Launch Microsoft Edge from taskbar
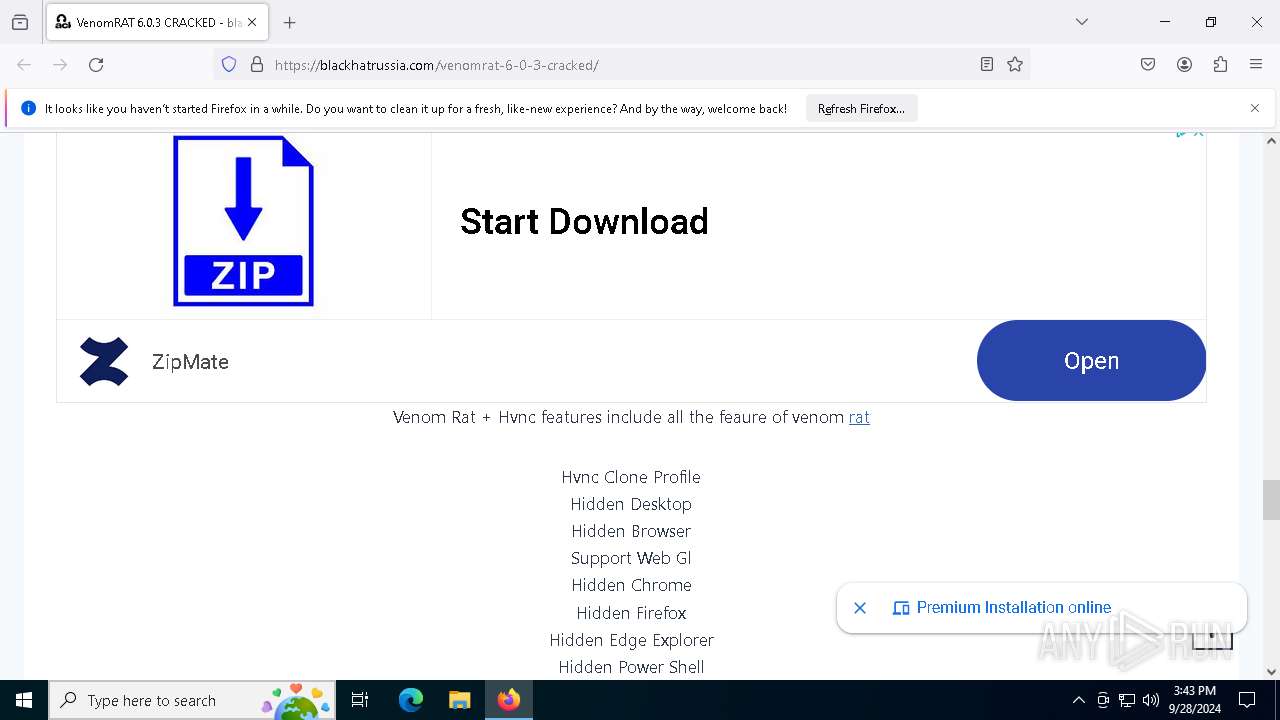This screenshot has width=1280, height=720. coord(411,700)
